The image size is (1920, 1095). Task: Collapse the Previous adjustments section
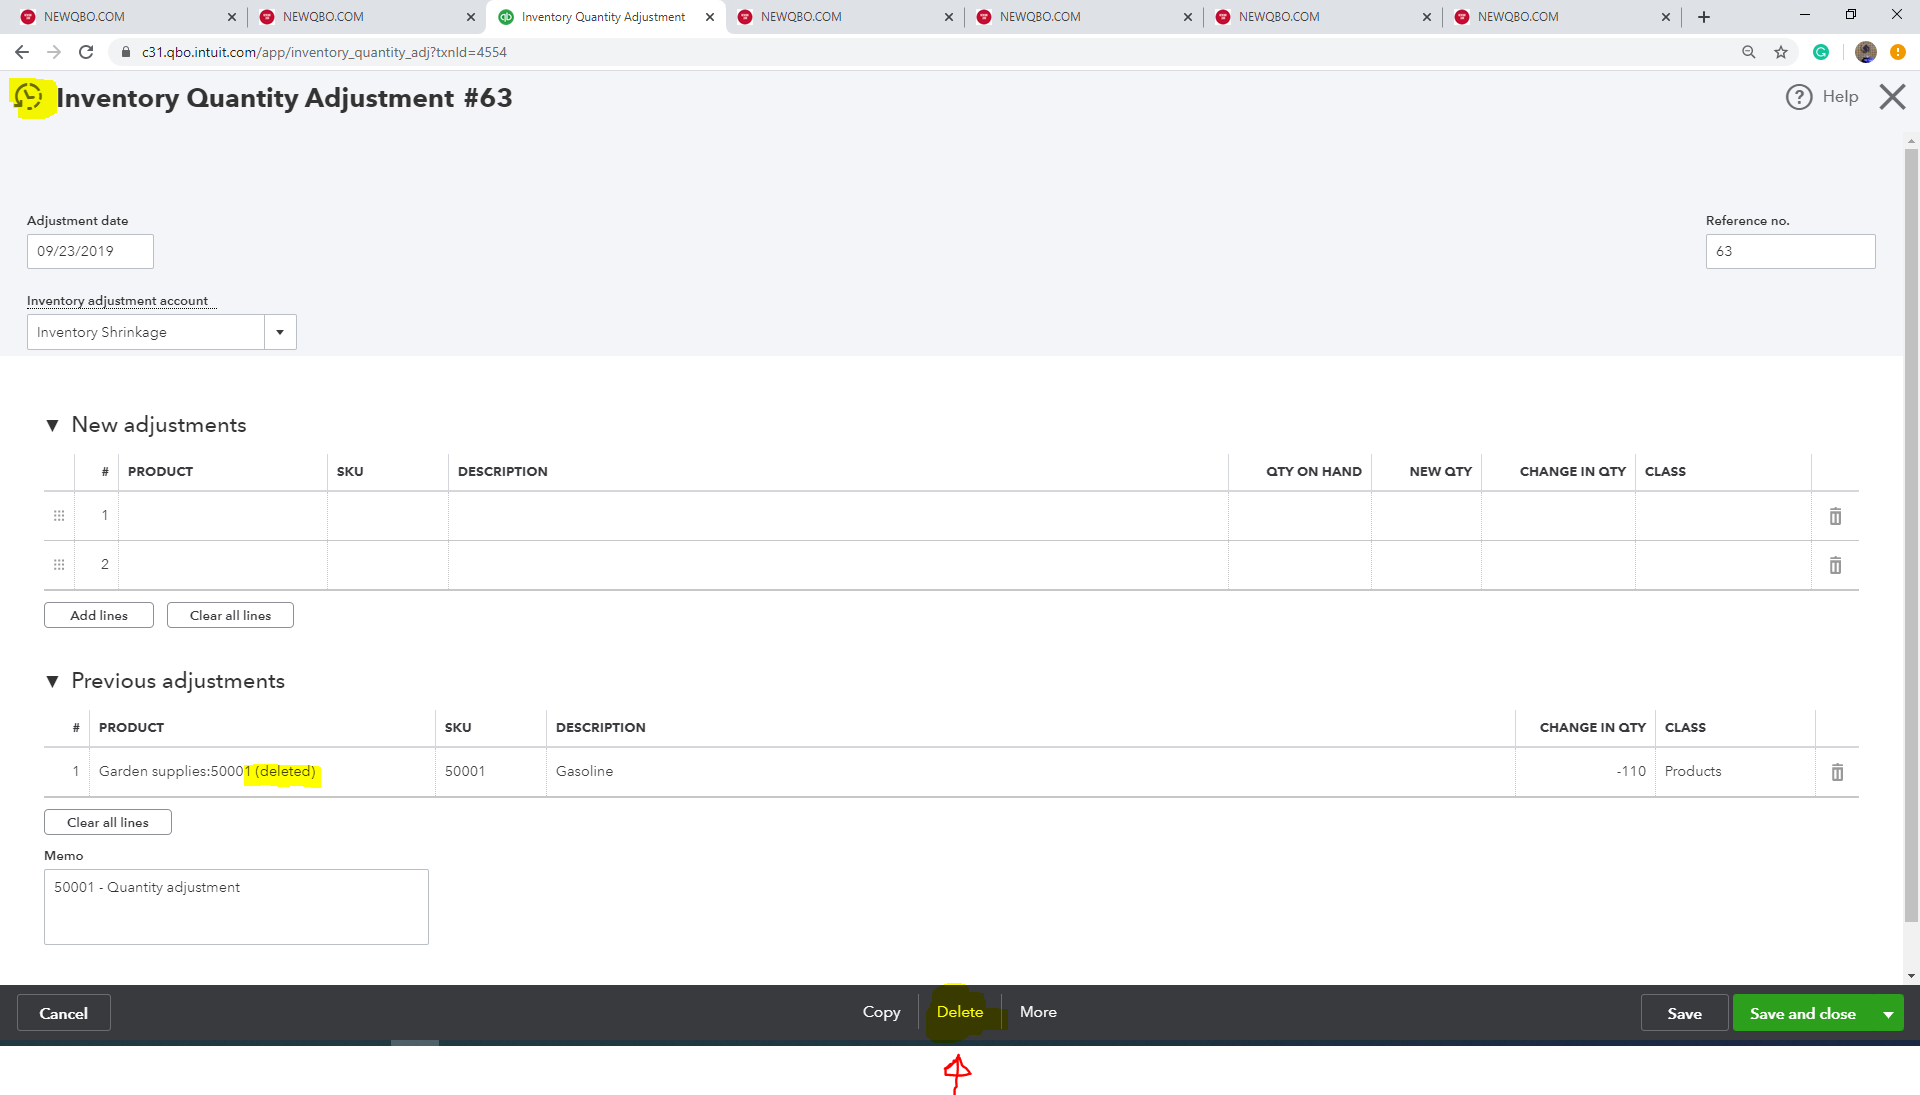pos(53,681)
